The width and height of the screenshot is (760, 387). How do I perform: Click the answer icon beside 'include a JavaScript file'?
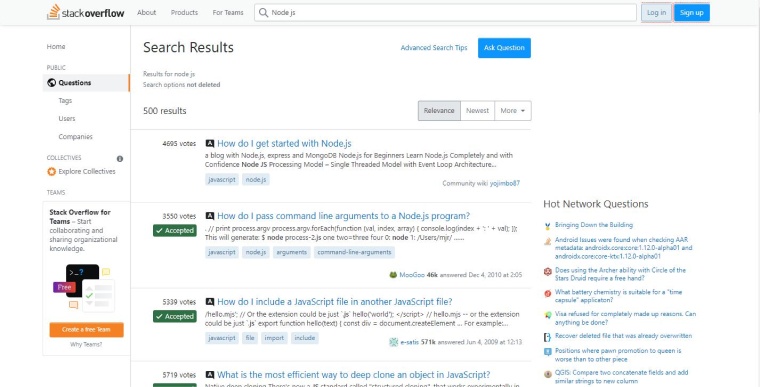[x=209, y=302]
